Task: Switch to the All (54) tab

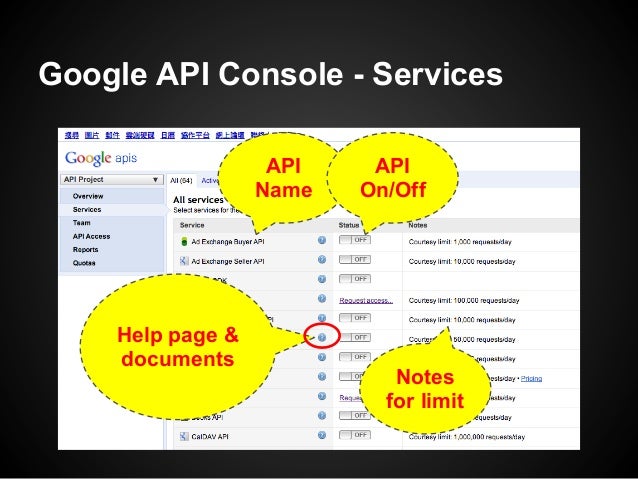Action: pyautogui.click(x=181, y=180)
